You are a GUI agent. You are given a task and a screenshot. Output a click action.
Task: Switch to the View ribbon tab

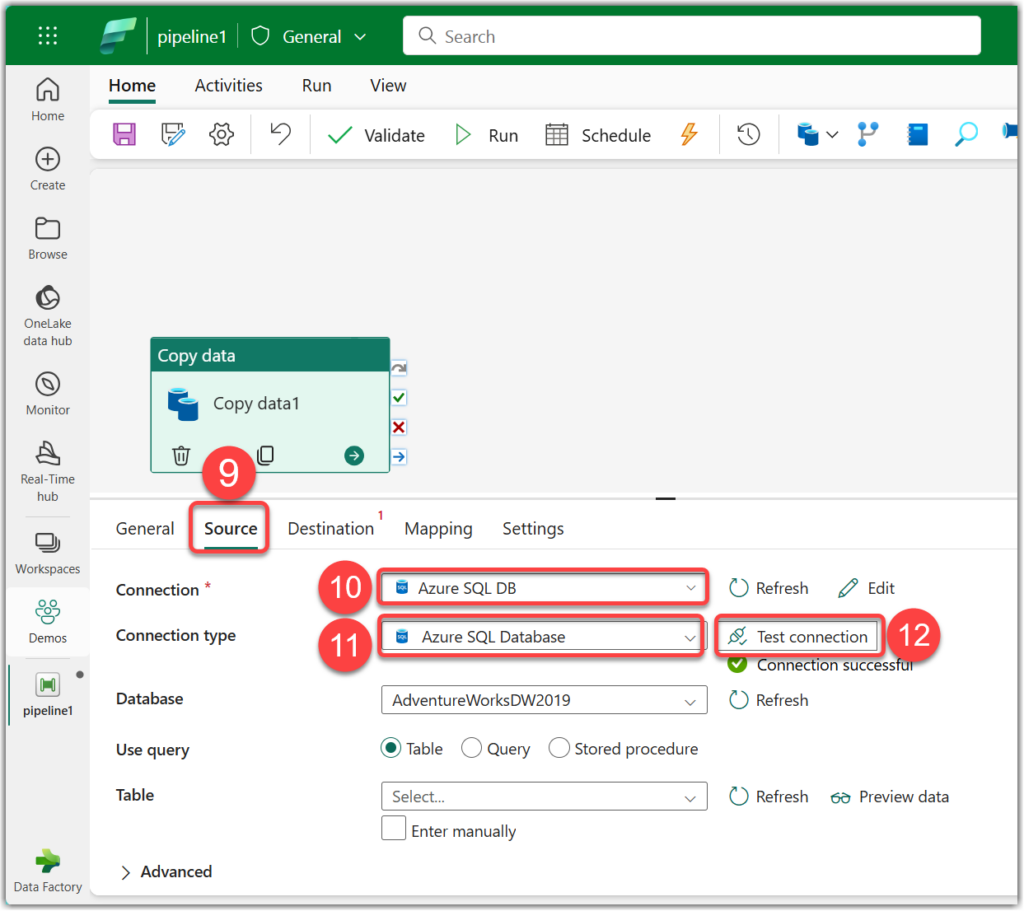388,86
